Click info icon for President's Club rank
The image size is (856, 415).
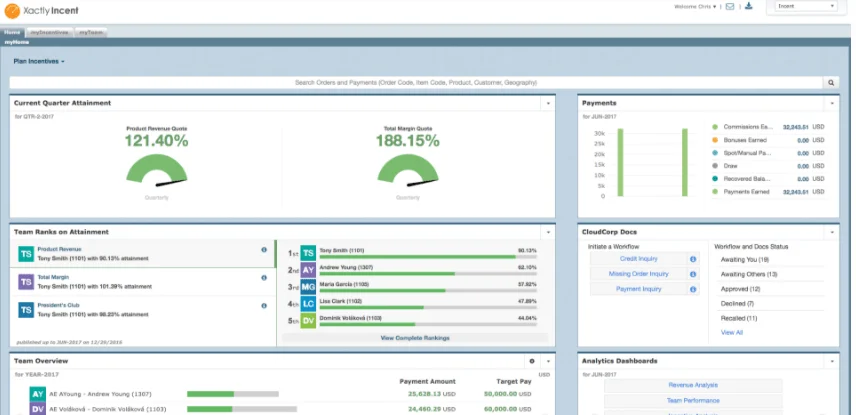tap(264, 306)
